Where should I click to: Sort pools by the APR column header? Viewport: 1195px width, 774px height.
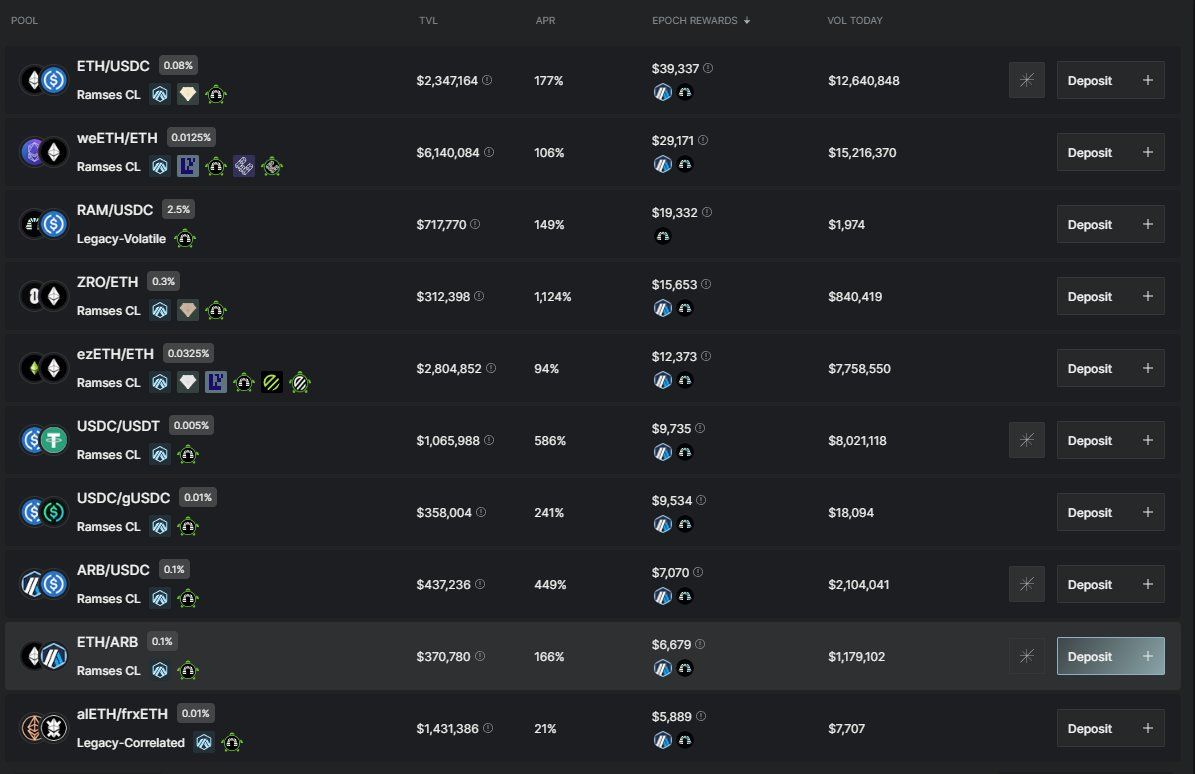pos(545,21)
